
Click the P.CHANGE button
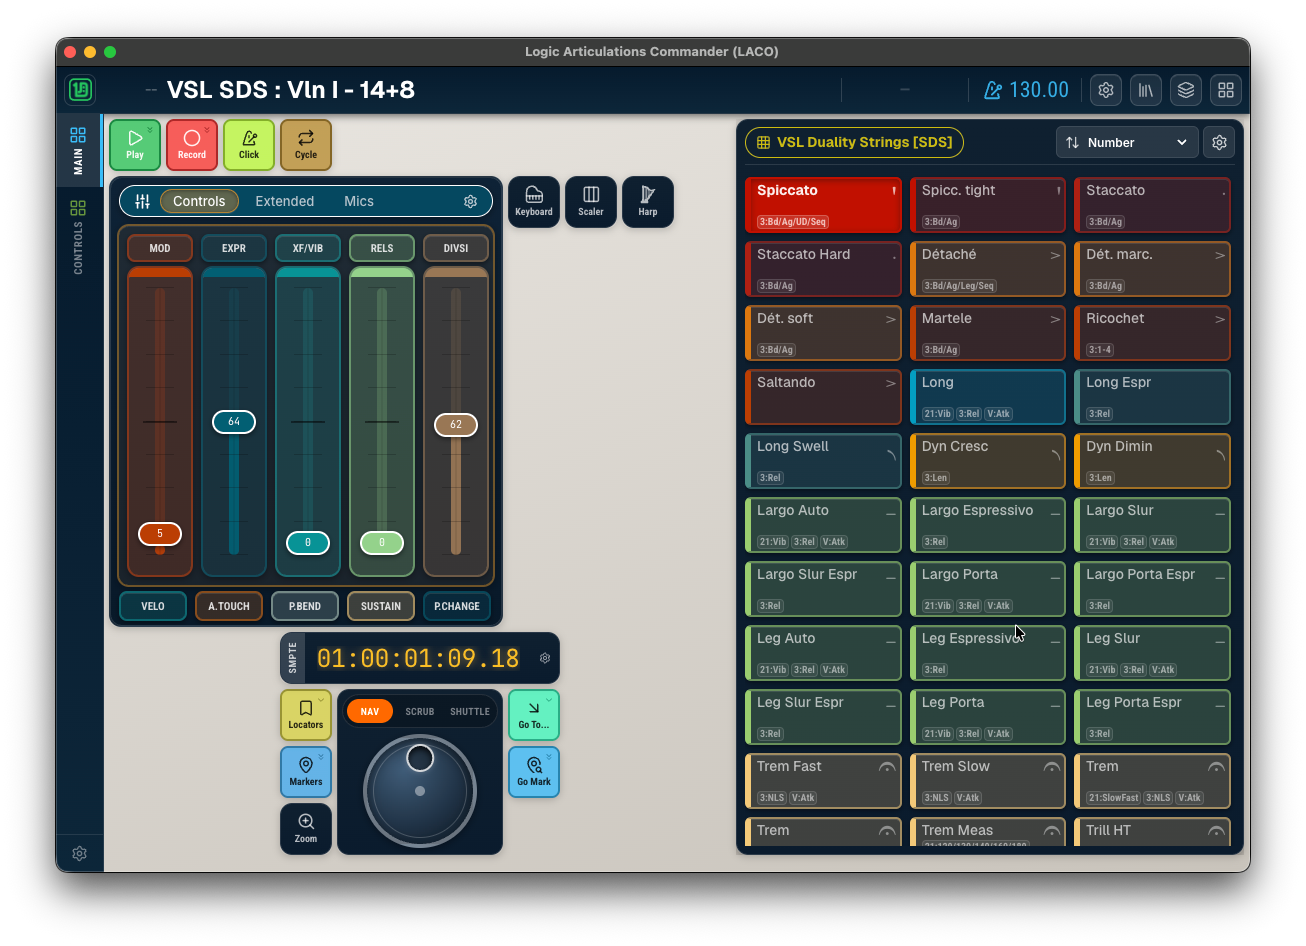pyautogui.click(x=457, y=606)
